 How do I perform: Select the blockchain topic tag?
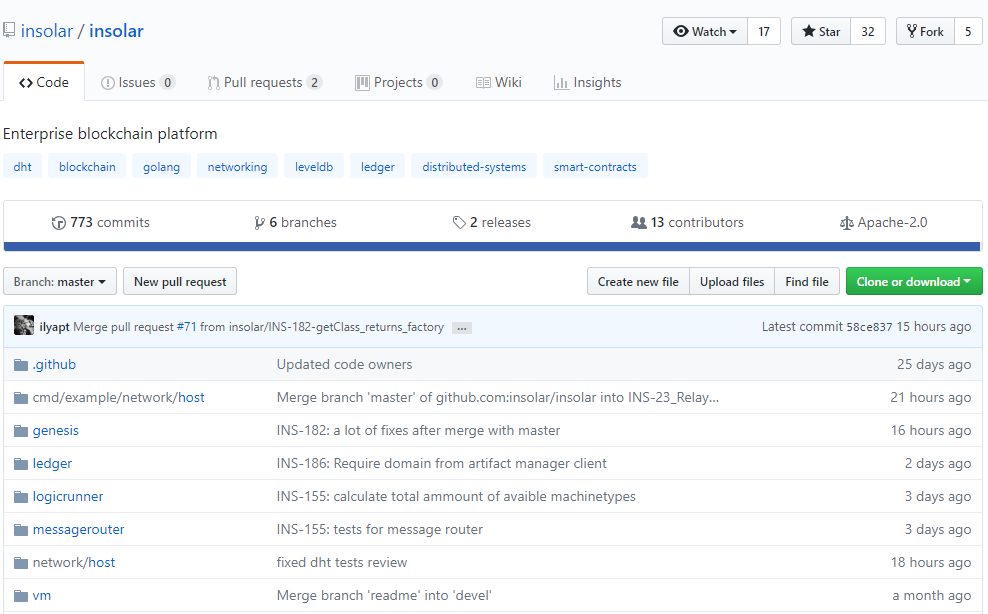tap(87, 166)
